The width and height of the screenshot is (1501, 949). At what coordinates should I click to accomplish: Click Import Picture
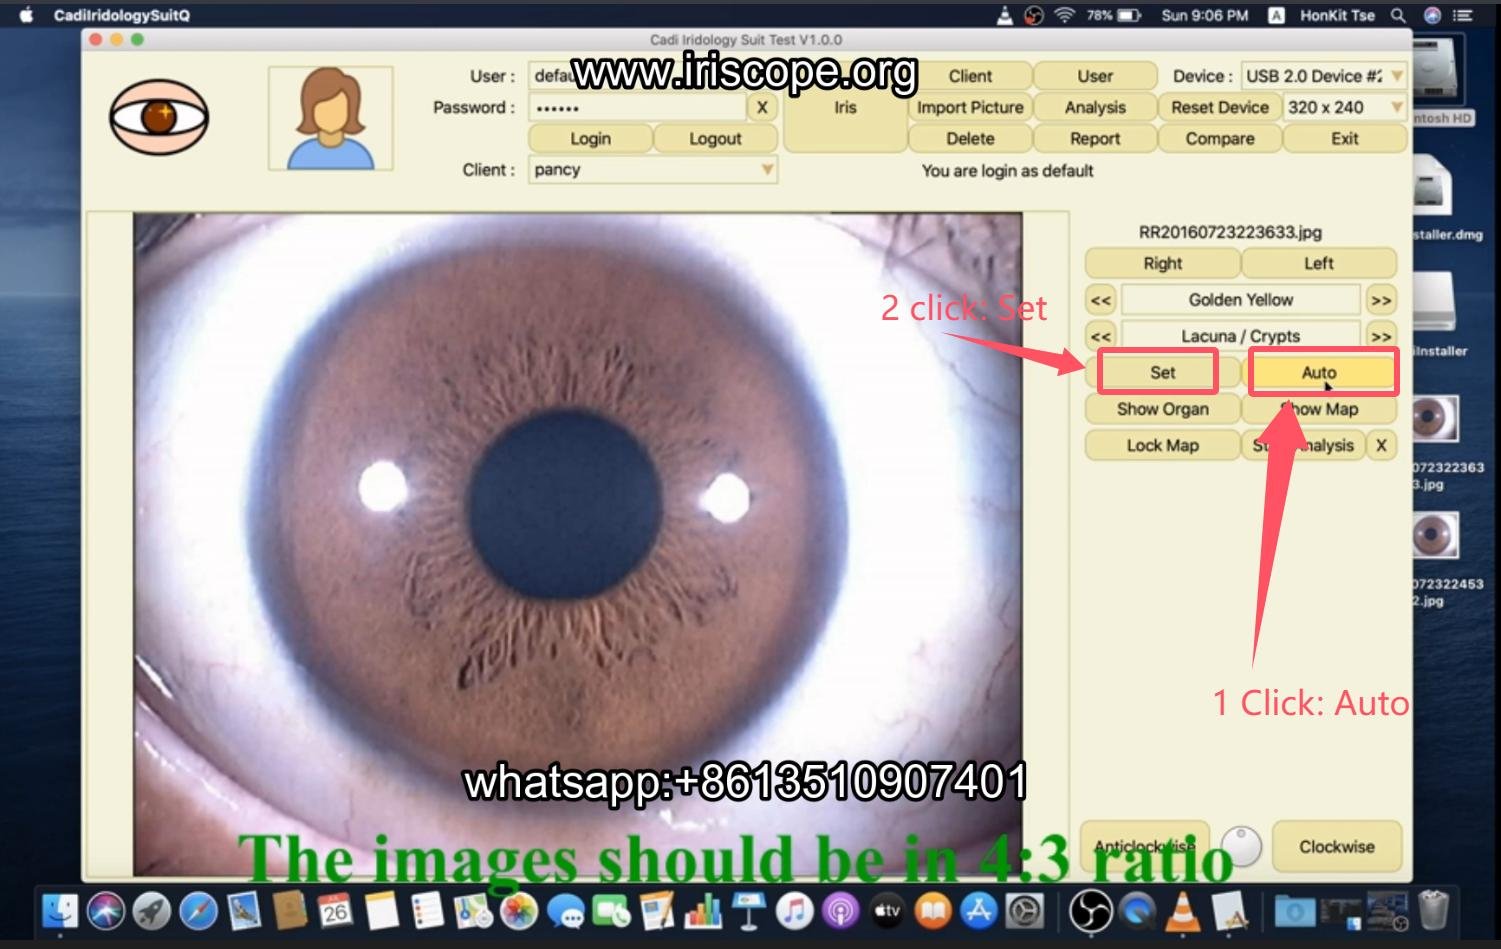point(970,107)
